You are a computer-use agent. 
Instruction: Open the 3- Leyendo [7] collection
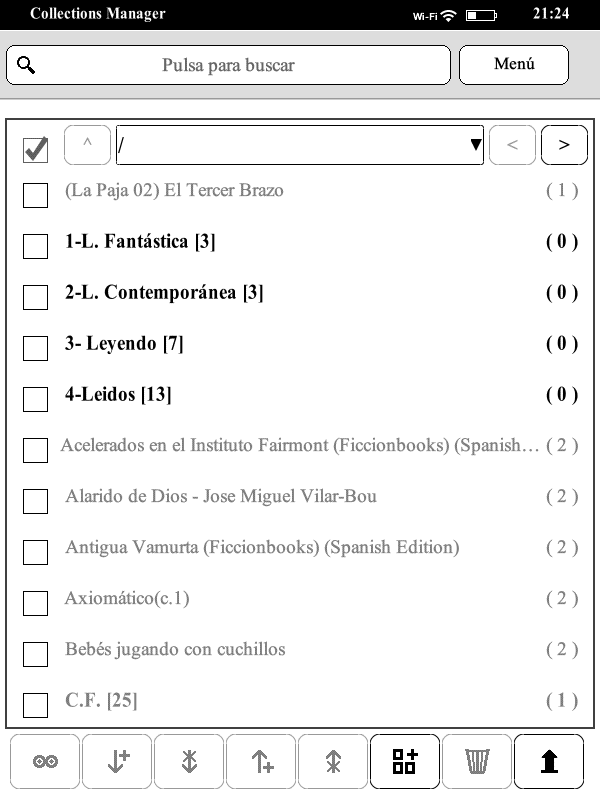click(x=124, y=343)
